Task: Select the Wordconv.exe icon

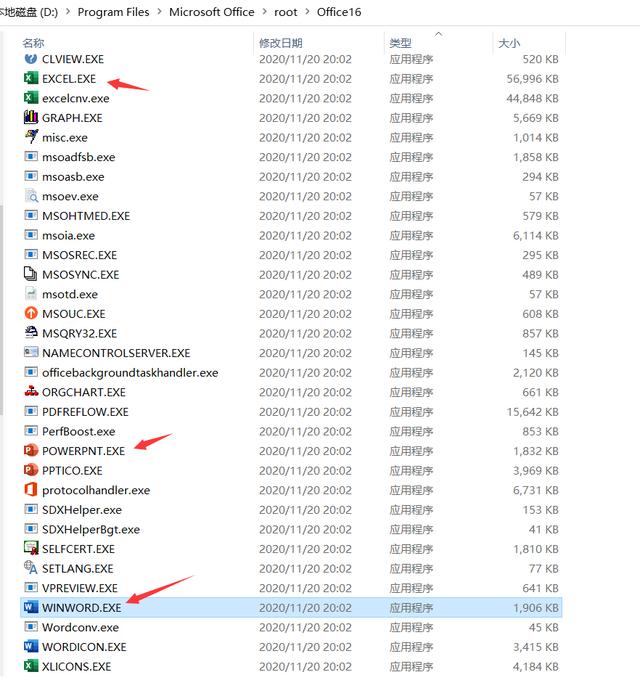Action: 31,627
